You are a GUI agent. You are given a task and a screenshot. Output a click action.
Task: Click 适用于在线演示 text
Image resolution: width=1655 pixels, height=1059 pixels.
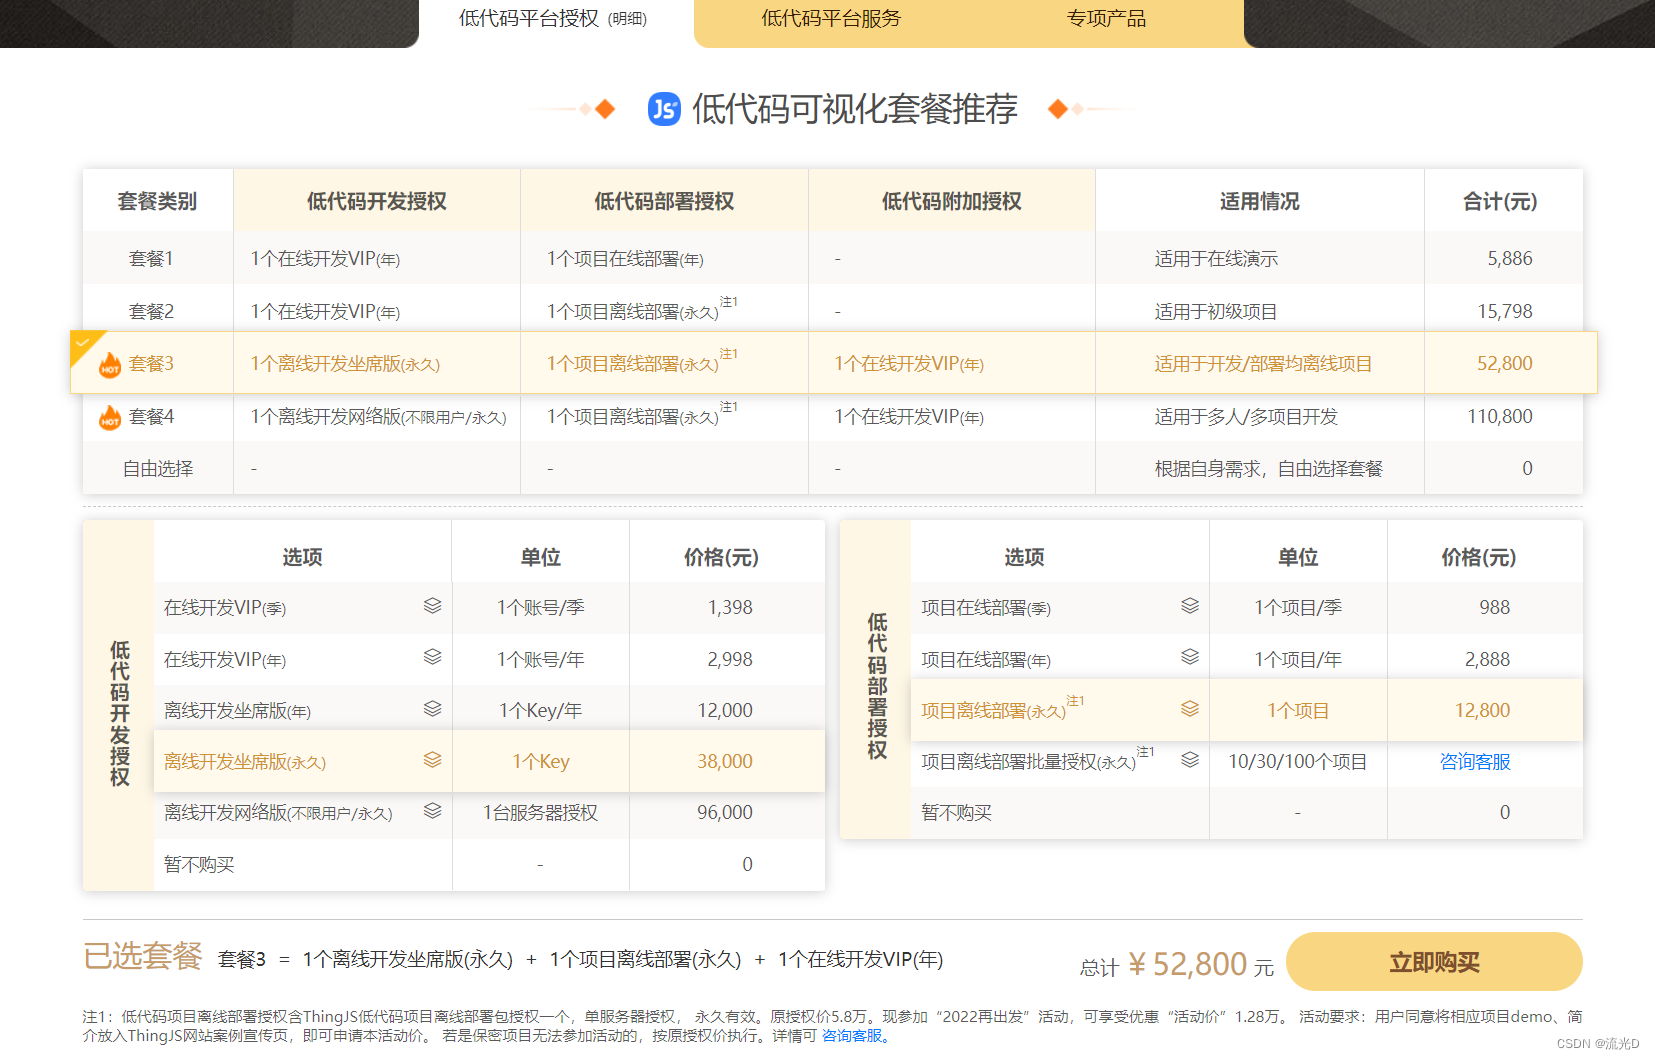[1216, 259]
